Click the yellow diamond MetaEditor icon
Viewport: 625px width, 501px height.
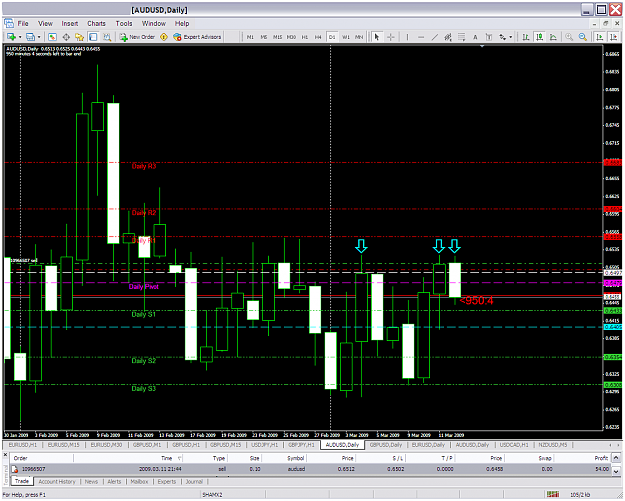pyautogui.click(x=163, y=37)
